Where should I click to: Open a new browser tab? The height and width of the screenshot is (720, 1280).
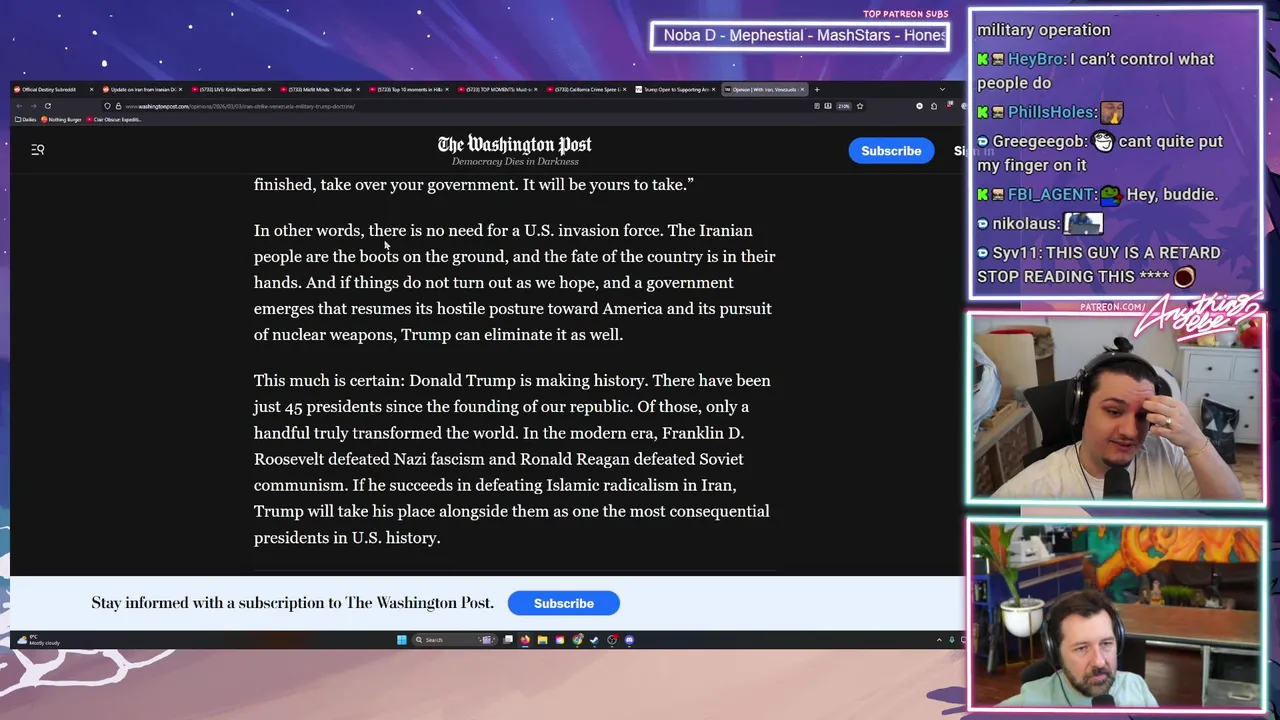(817, 89)
